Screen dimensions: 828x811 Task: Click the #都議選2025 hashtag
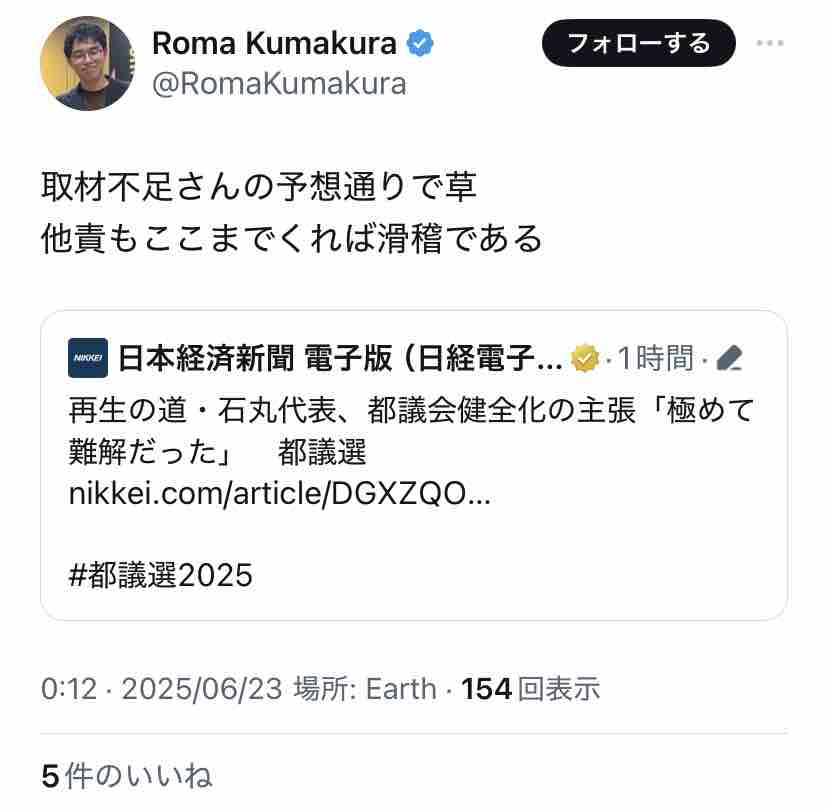160,575
